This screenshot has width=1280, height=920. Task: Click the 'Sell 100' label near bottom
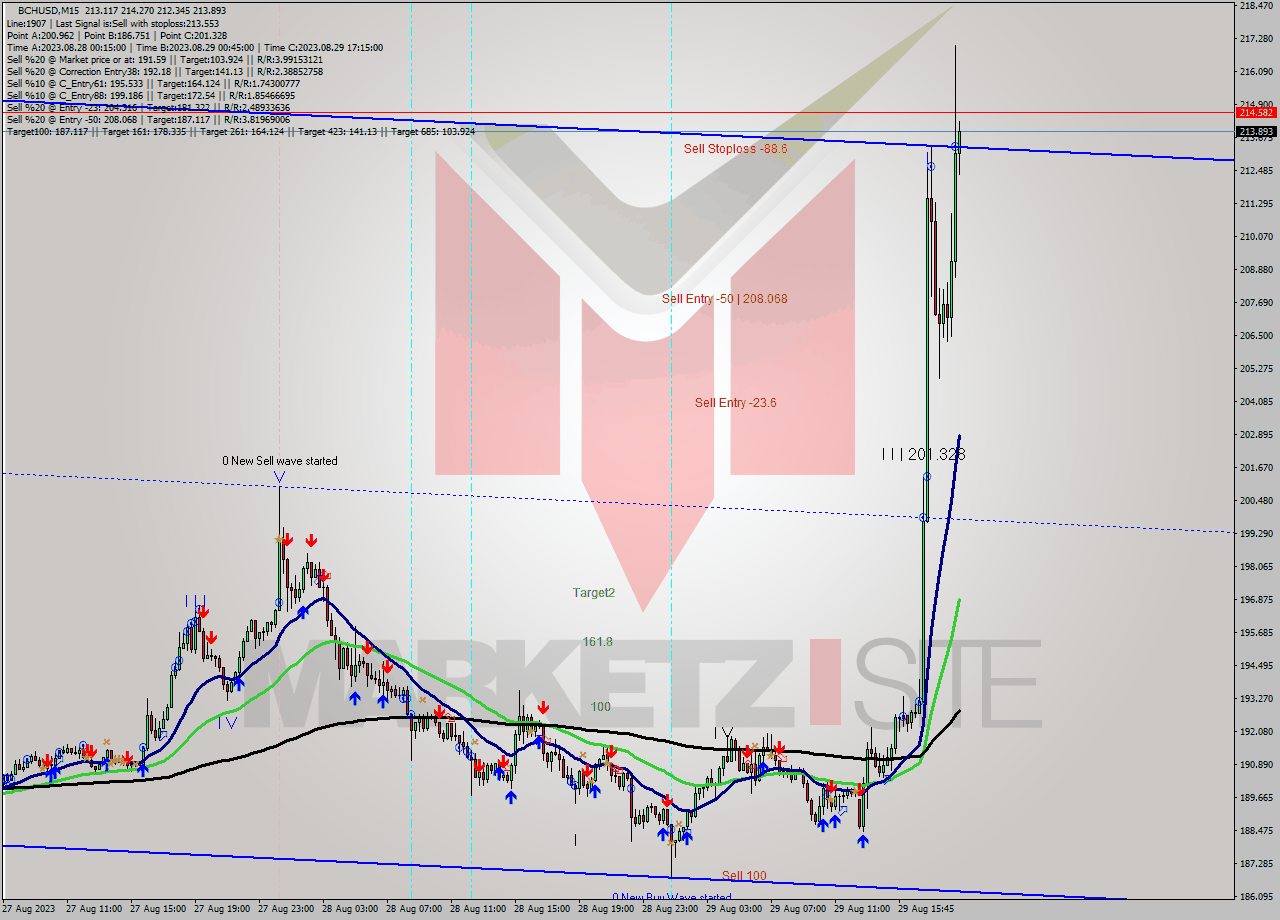tap(744, 876)
